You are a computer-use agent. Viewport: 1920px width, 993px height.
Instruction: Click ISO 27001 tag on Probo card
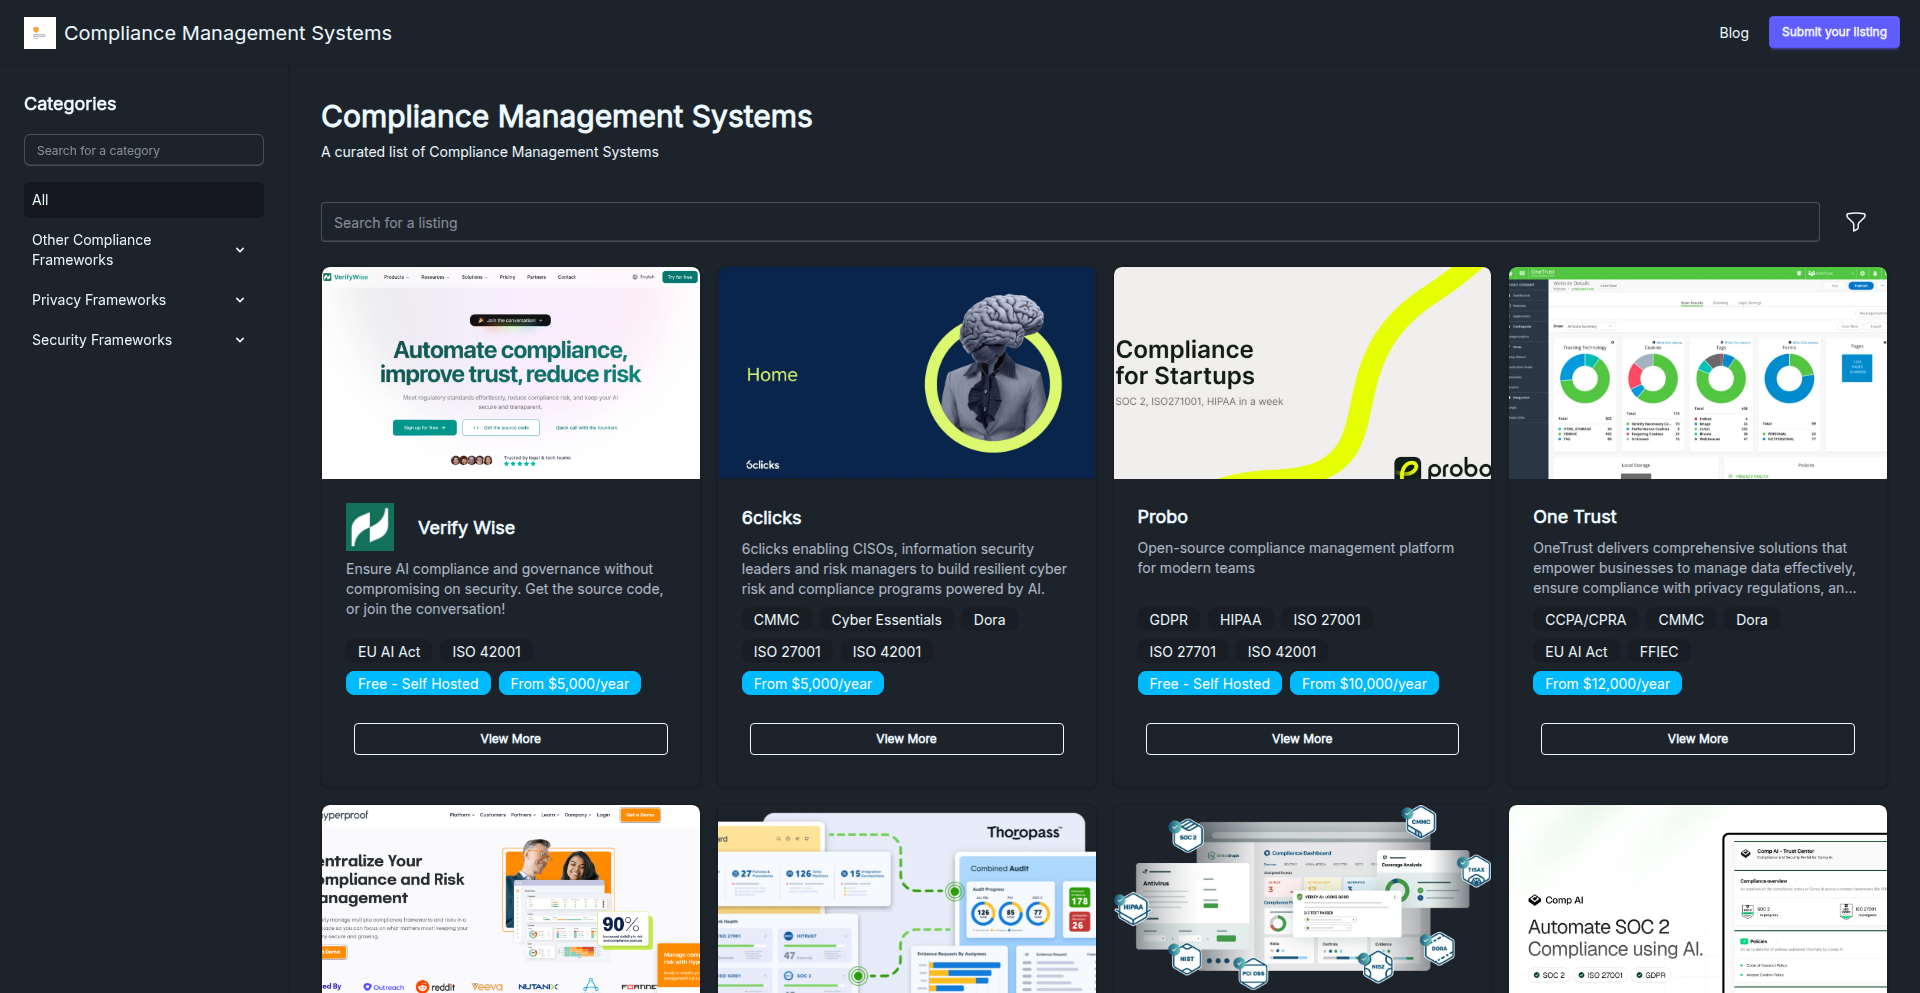click(x=1327, y=620)
